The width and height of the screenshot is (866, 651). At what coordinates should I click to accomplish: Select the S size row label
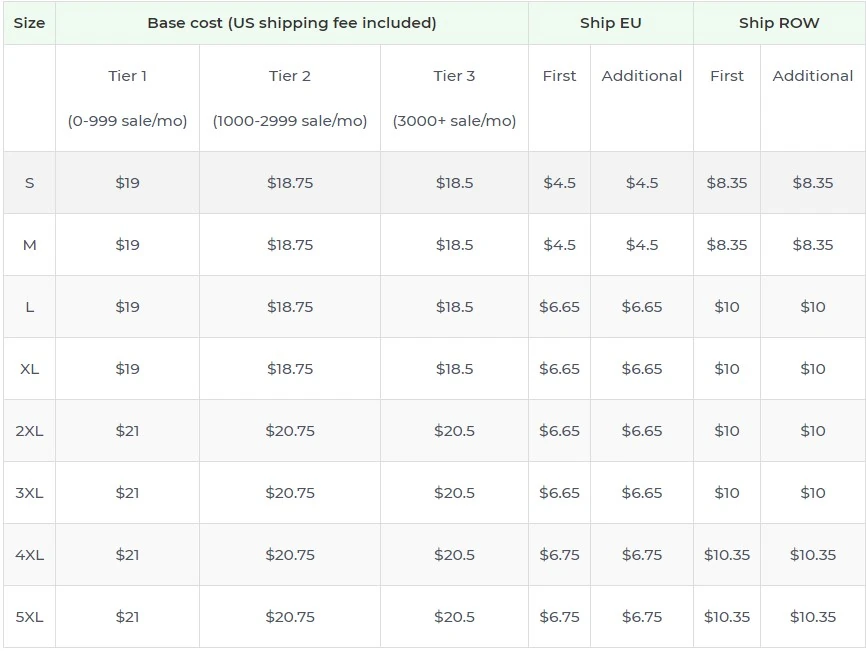point(29,183)
